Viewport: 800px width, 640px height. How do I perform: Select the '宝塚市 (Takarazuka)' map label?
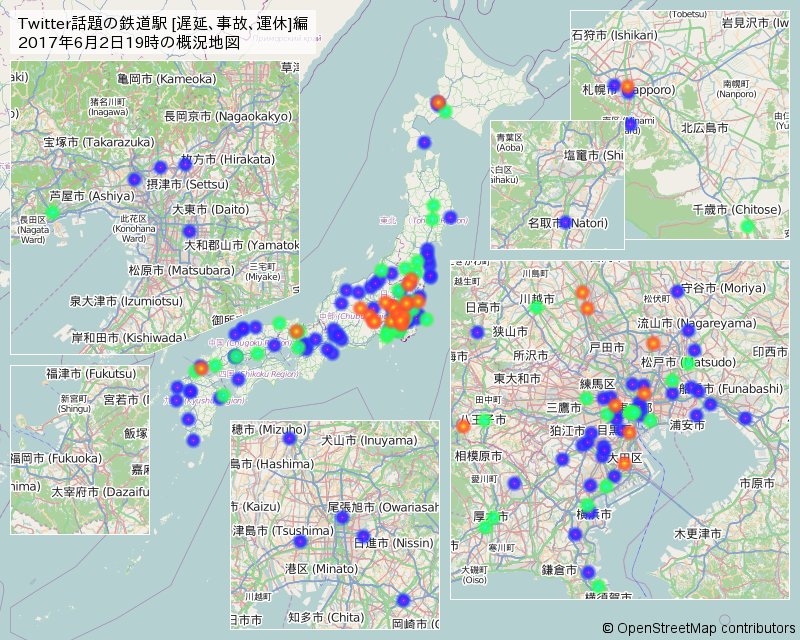99,142
